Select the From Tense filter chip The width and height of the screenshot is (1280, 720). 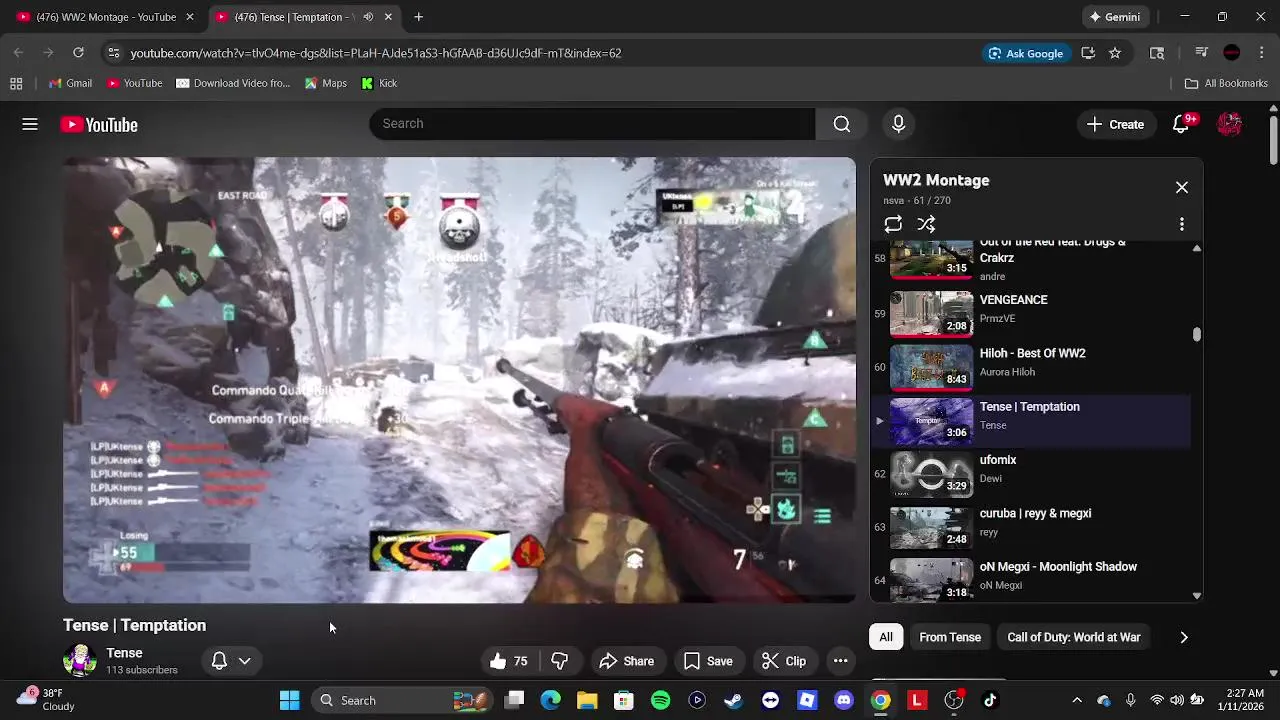(950, 637)
